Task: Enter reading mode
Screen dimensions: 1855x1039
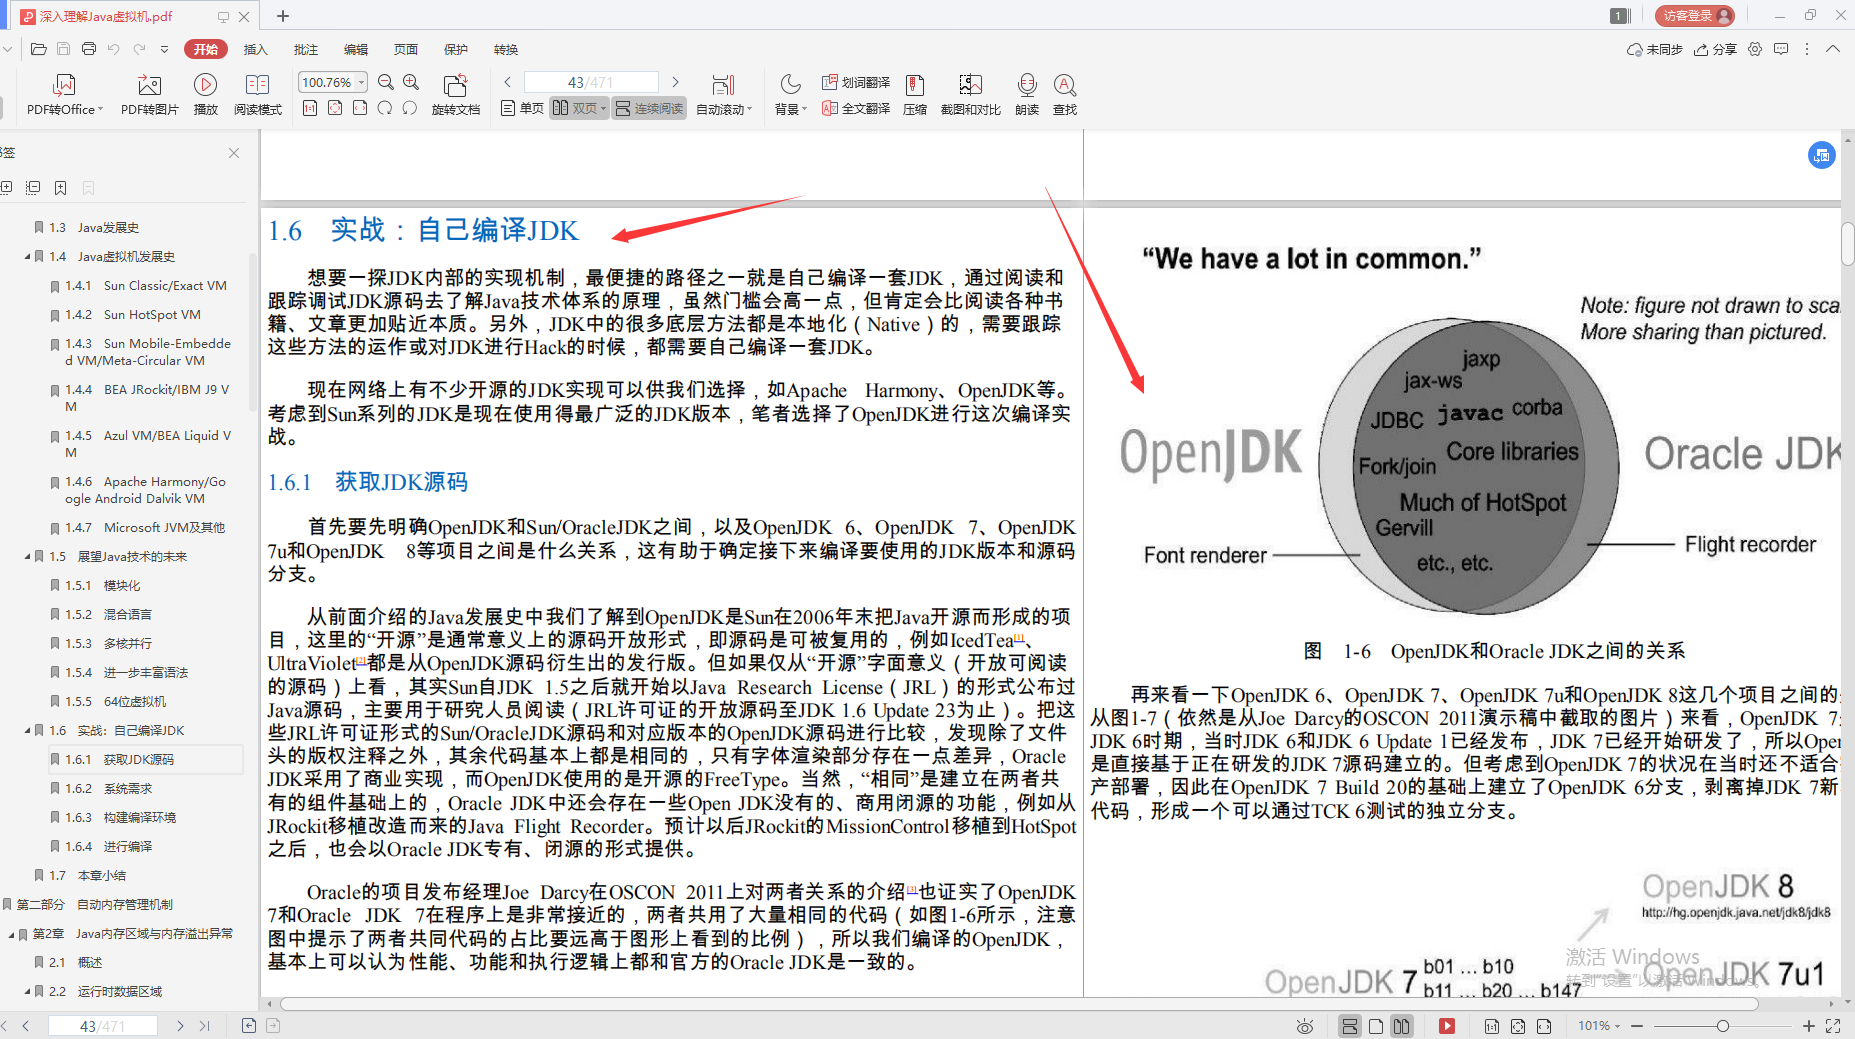Action: click(257, 94)
